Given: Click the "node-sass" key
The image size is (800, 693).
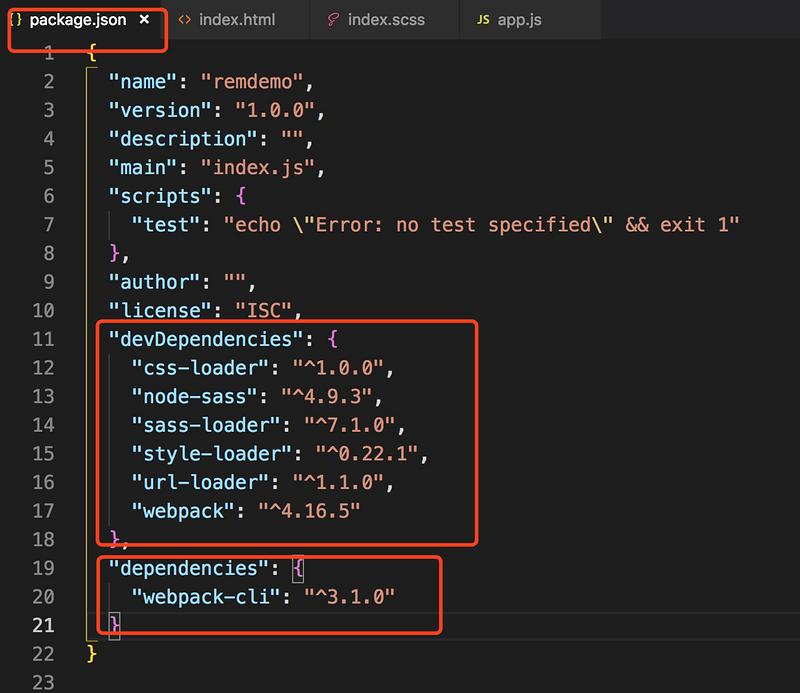Looking at the screenshot, I should click(194, 396).
